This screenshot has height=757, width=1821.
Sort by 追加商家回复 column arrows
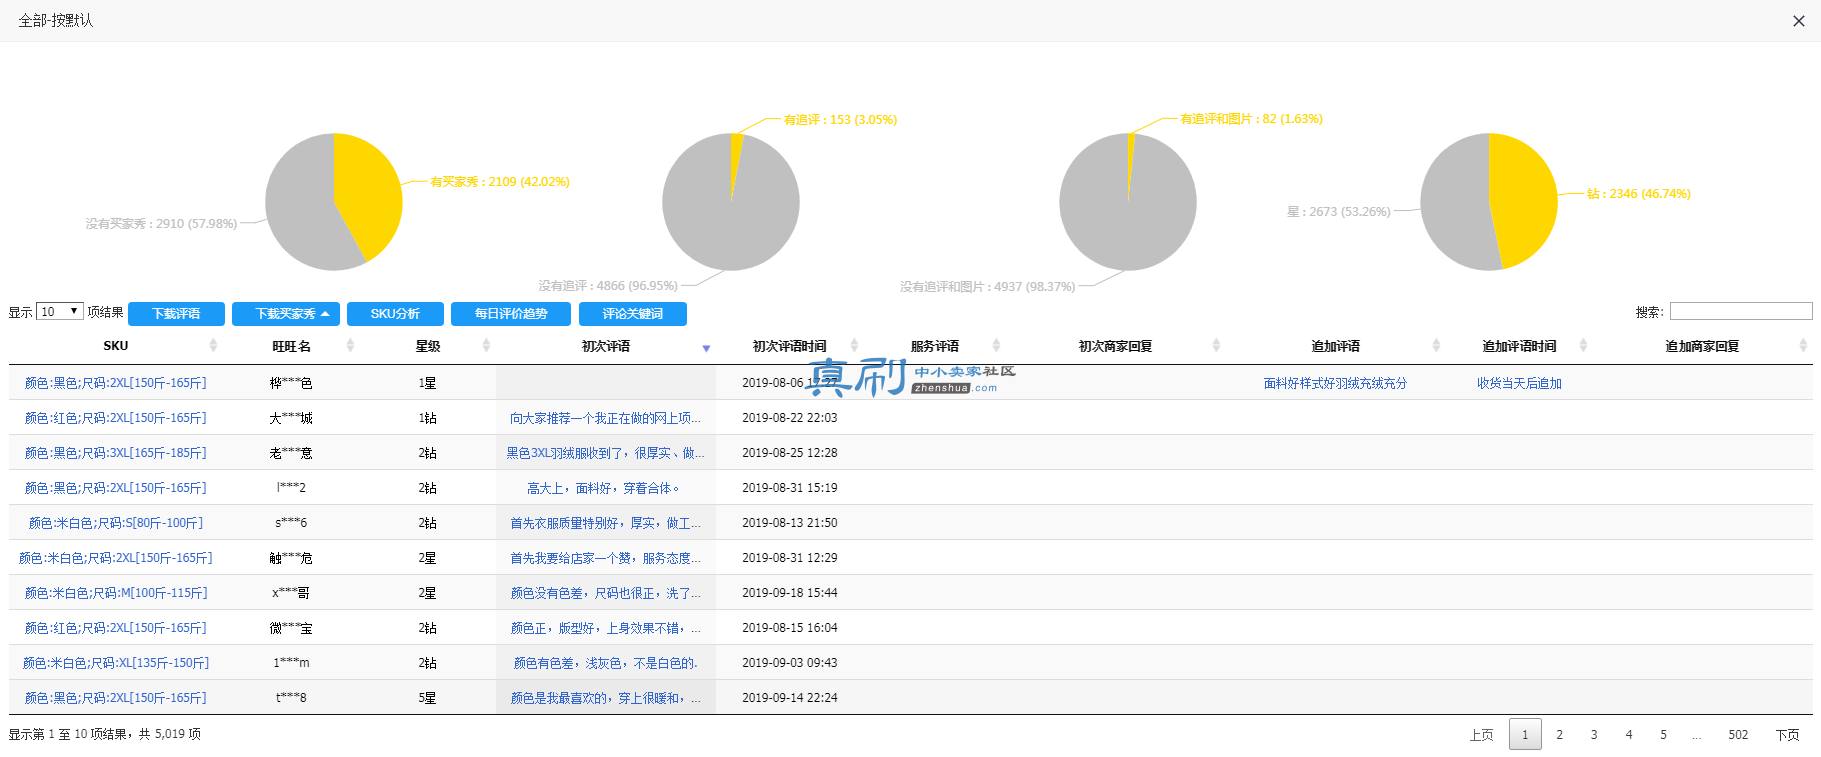click(1803, 345)
